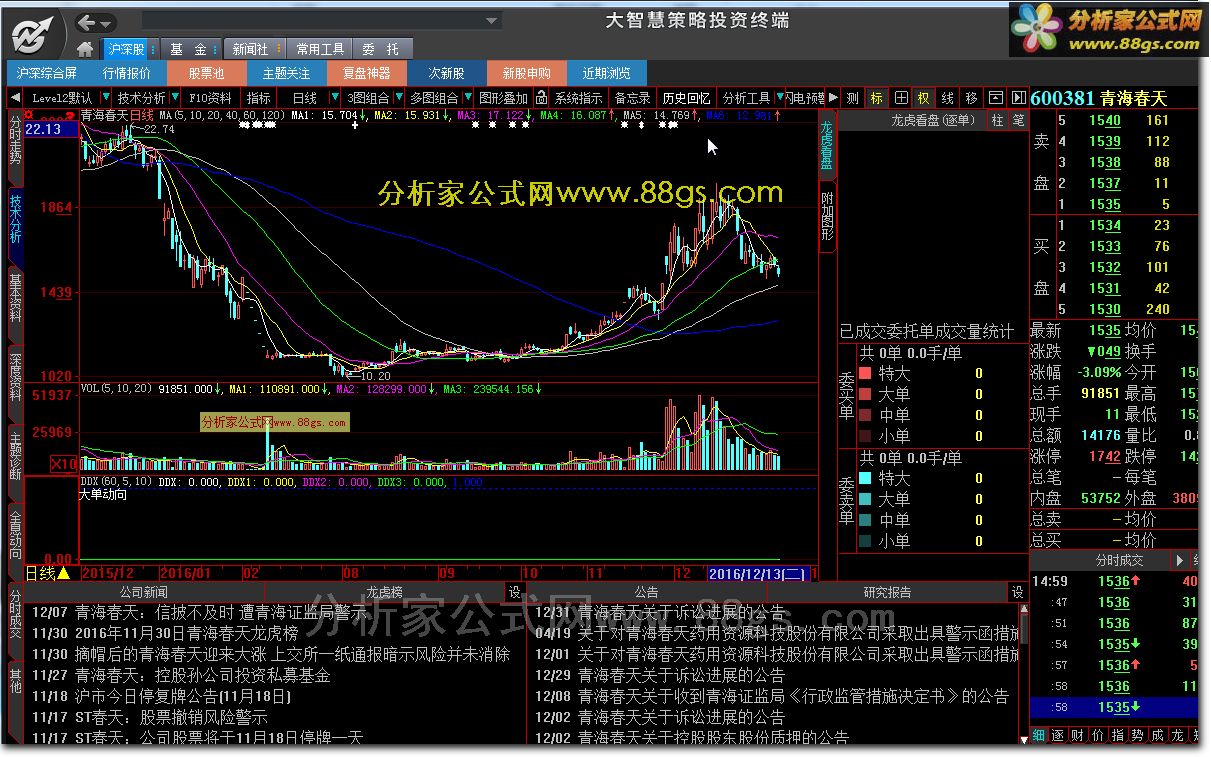Open the top search box dropdown

coord(492,20)
